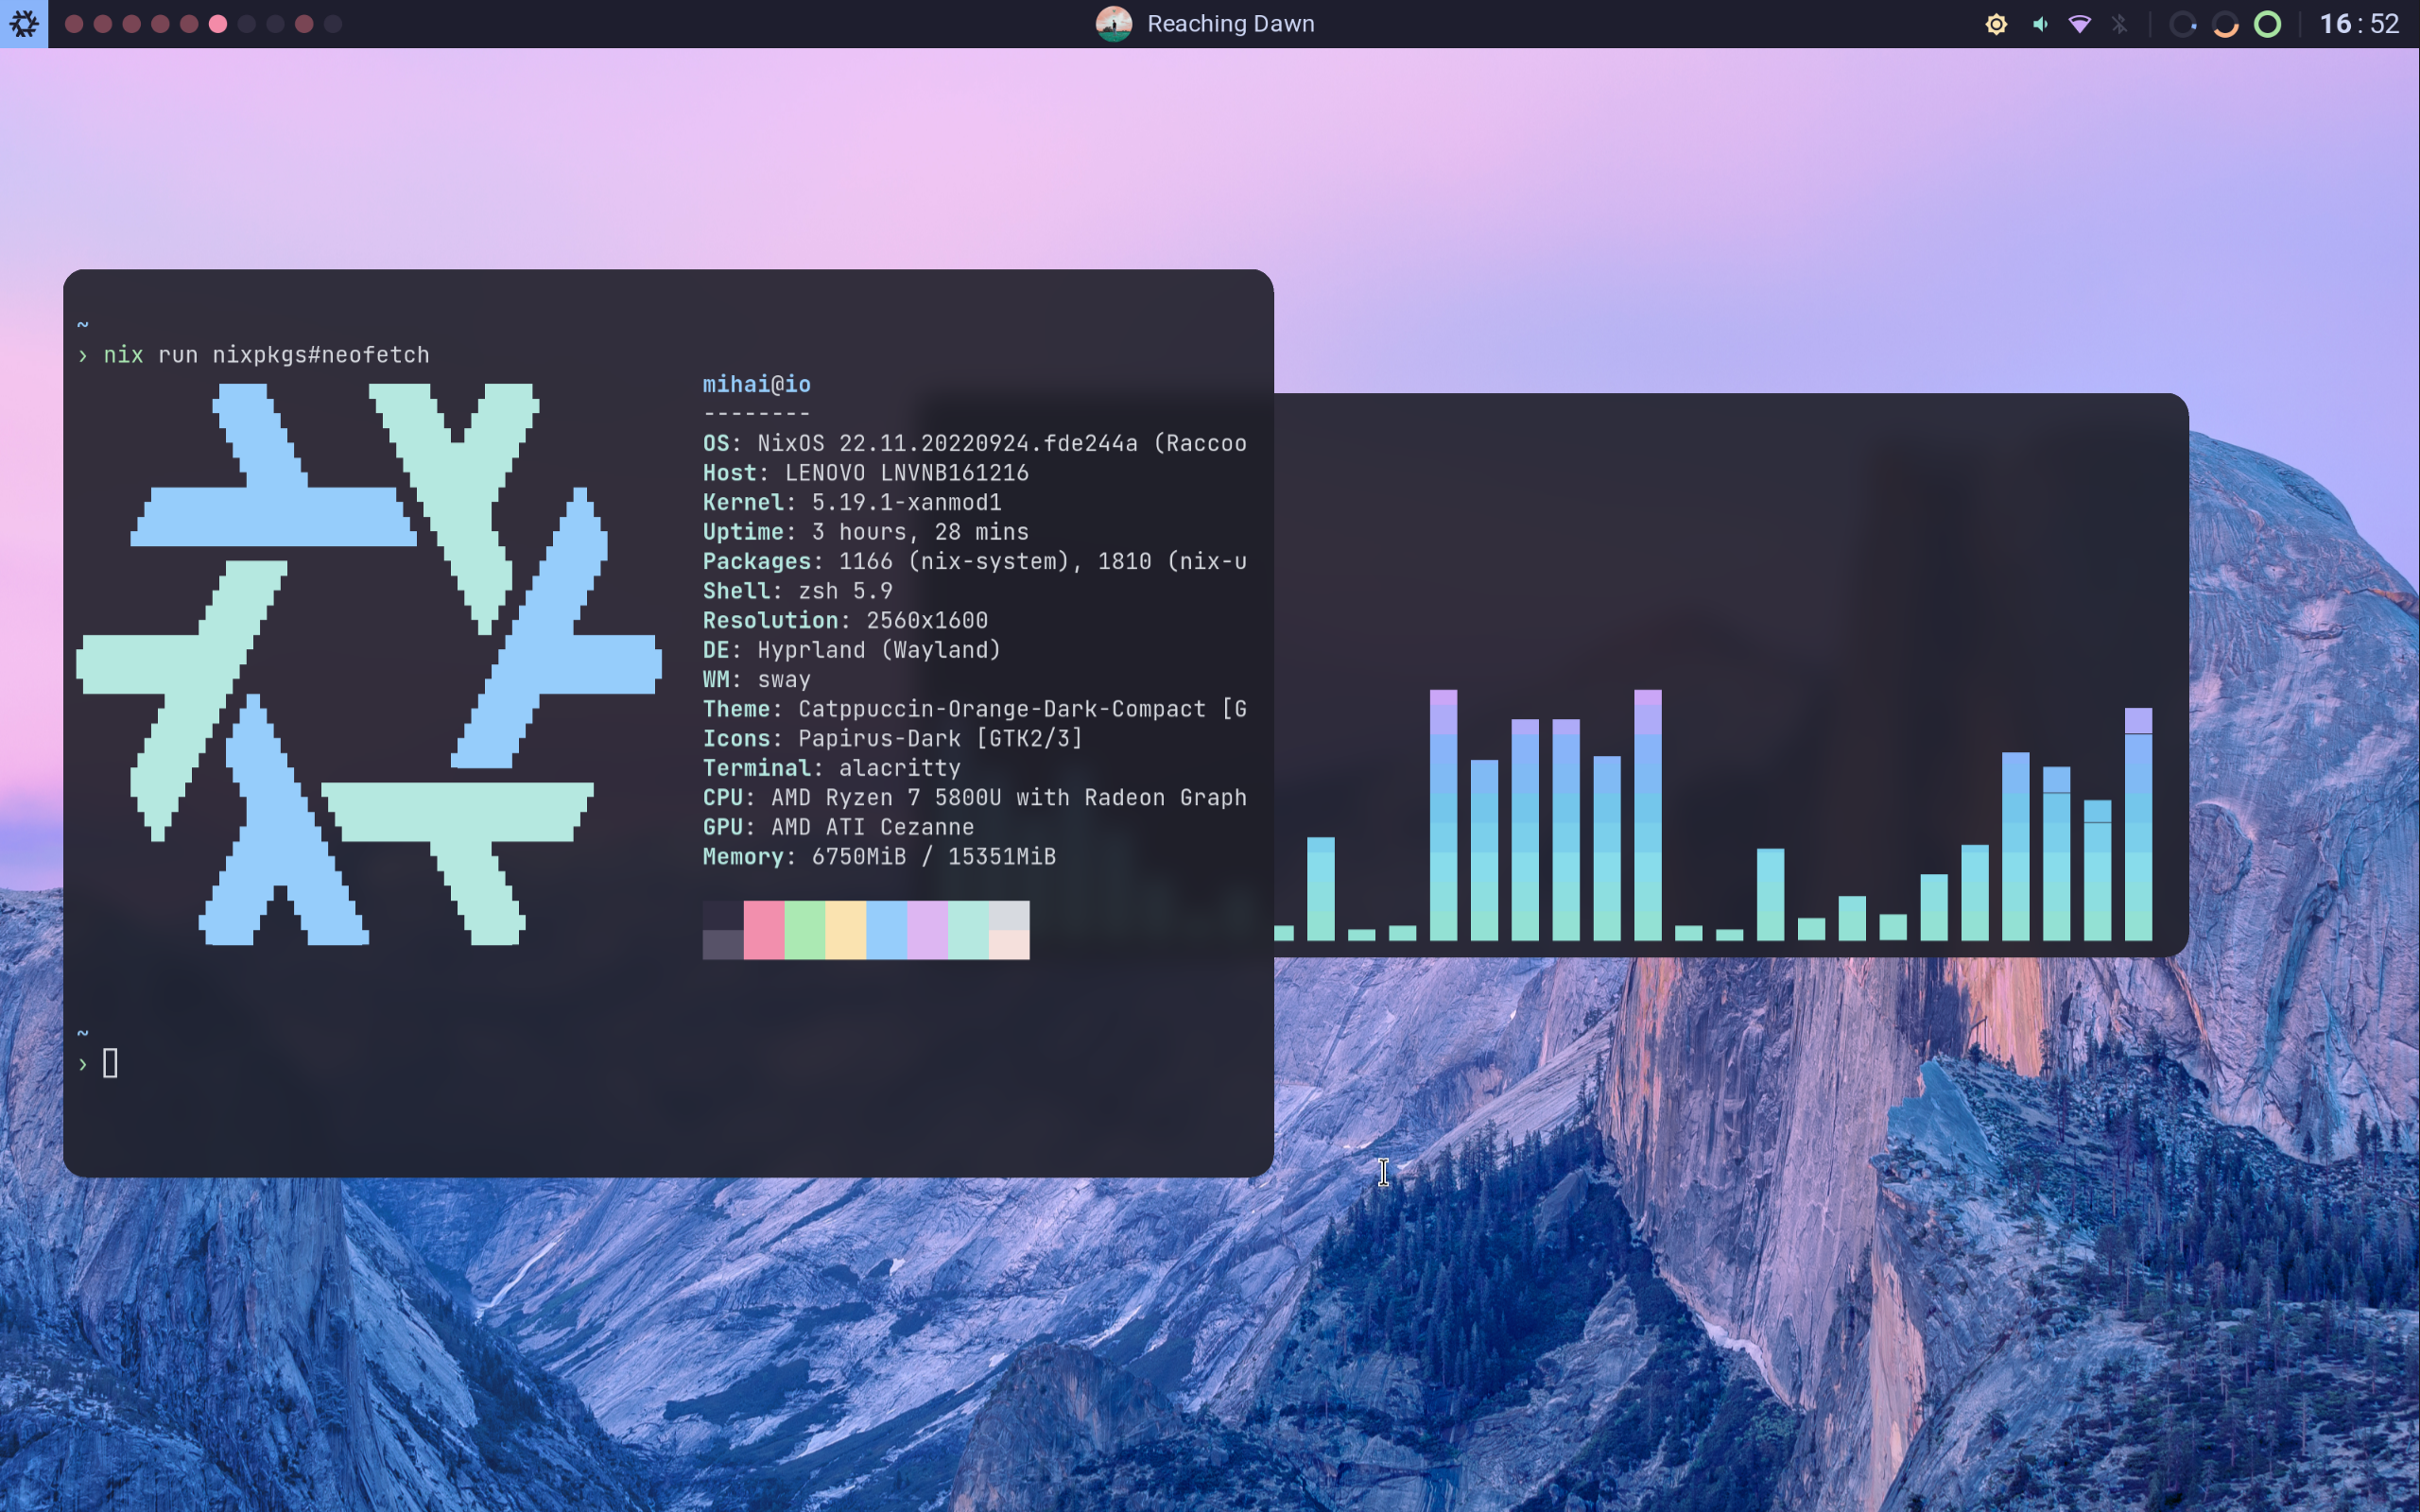
Task: Focus the empty terminal prompt cursor
Action: click(110, 1063)
